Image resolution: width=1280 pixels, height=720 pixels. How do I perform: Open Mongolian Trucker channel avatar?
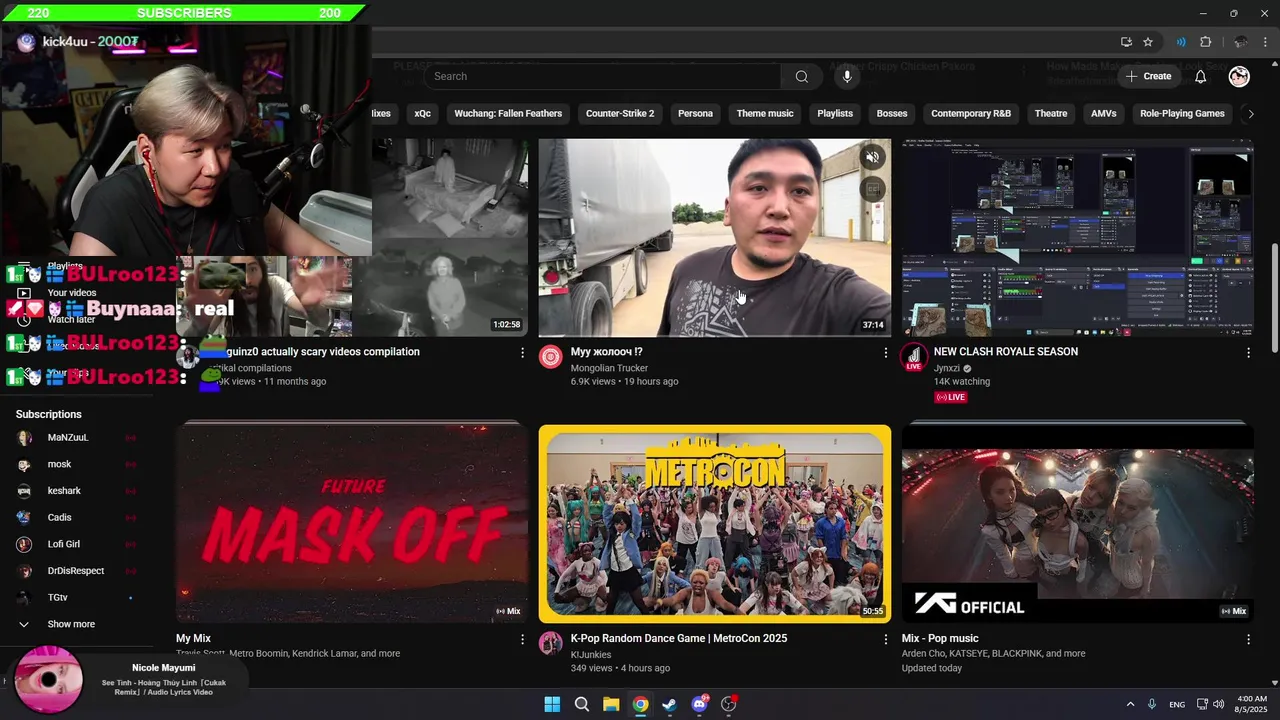tap(551, 357)
